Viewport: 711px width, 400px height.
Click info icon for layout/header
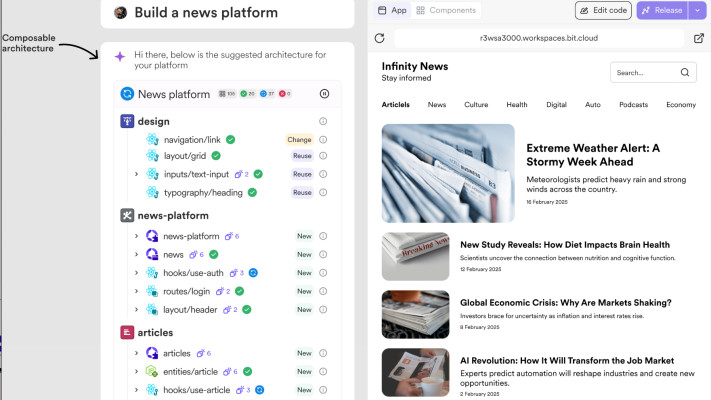[323, 310]
